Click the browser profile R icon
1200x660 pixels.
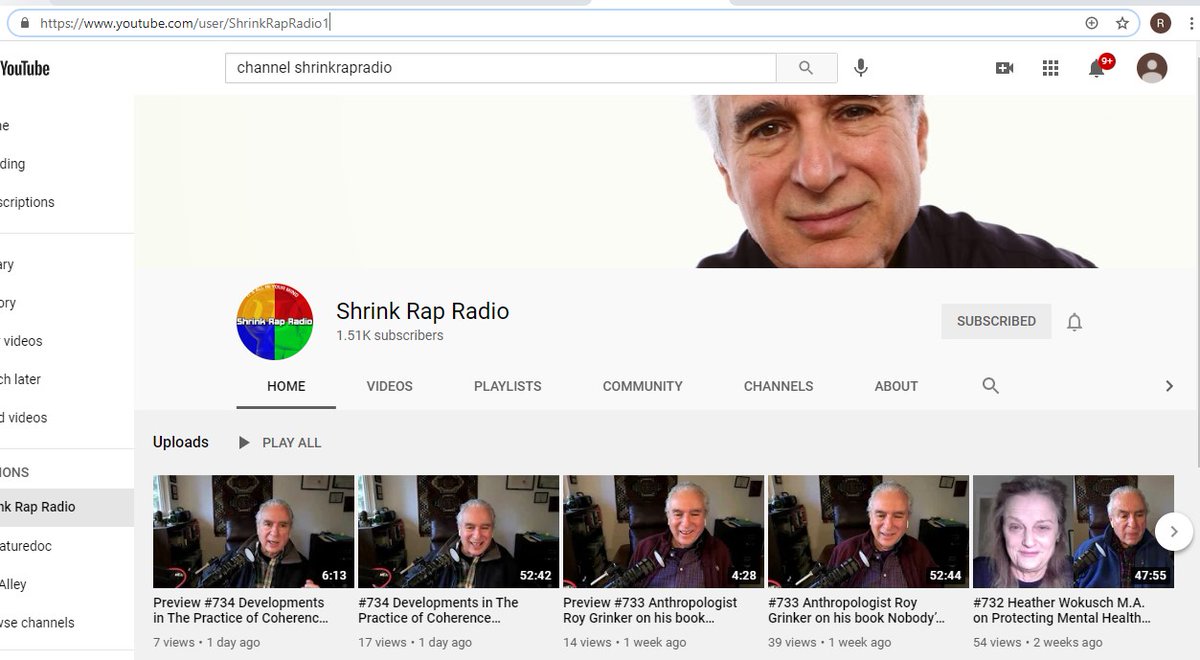[x=1161, y=23]
